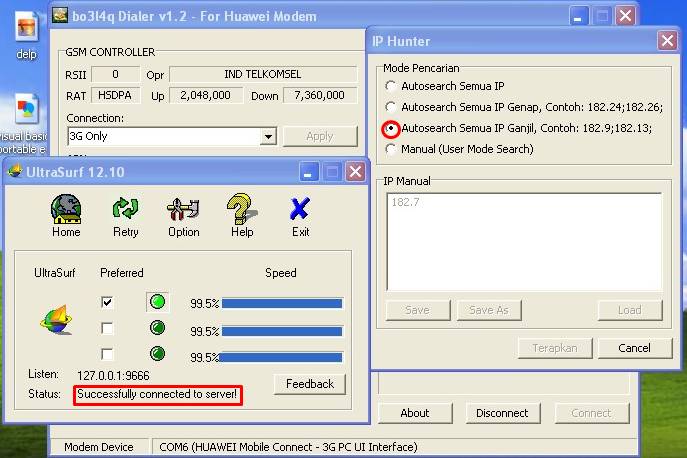Viewport: 687px width, 458px height.
Task: Click the third server green status light
Action: [x=157, y=353]
